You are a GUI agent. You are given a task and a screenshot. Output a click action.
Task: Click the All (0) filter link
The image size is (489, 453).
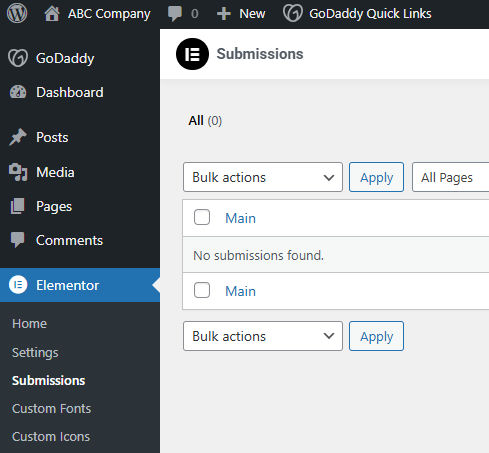coord(205,121)
